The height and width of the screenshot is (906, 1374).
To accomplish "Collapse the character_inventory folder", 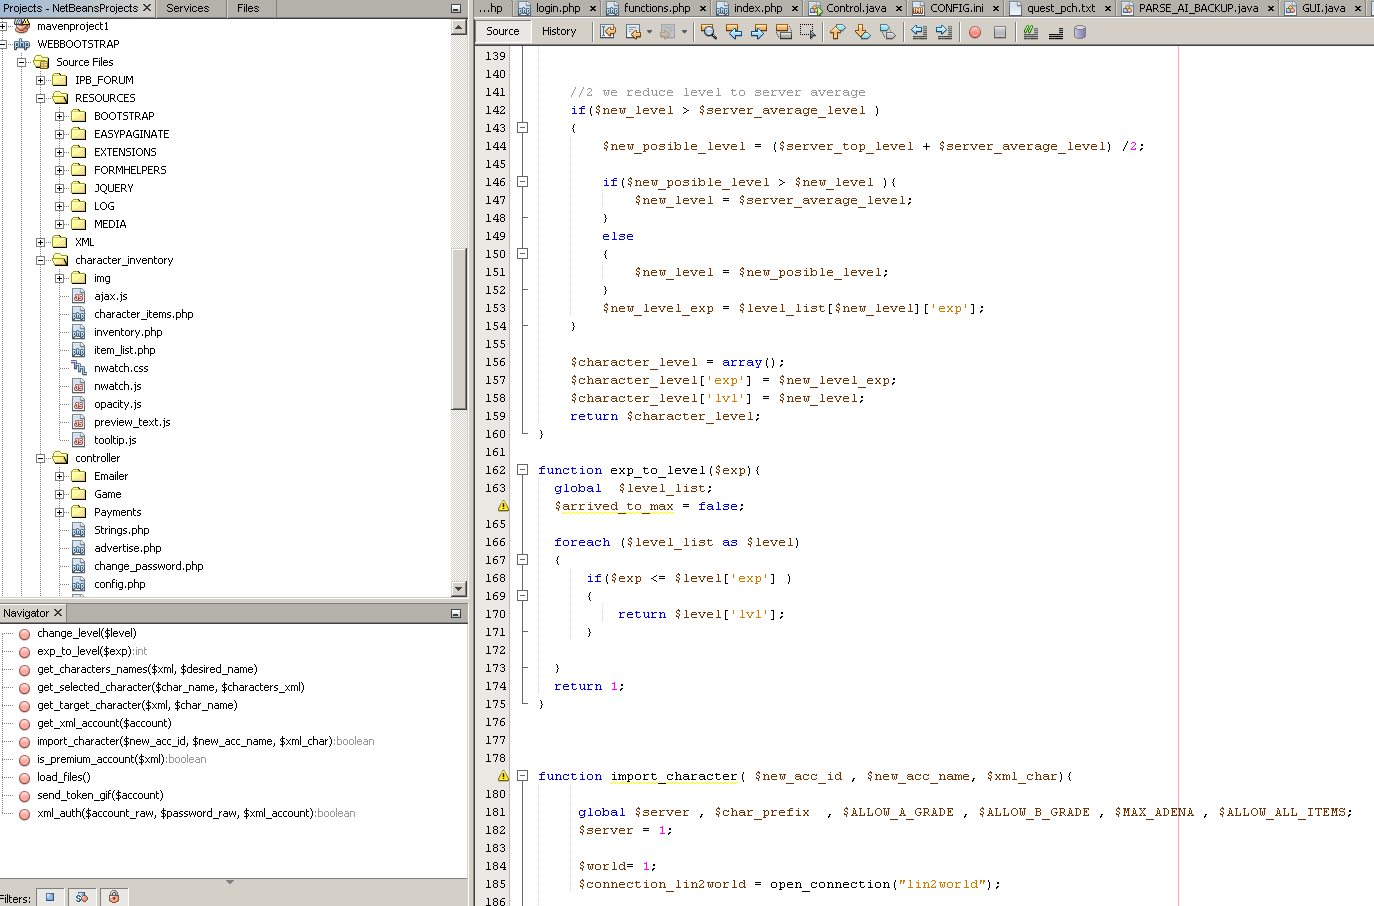I will (x=40, y=260).
